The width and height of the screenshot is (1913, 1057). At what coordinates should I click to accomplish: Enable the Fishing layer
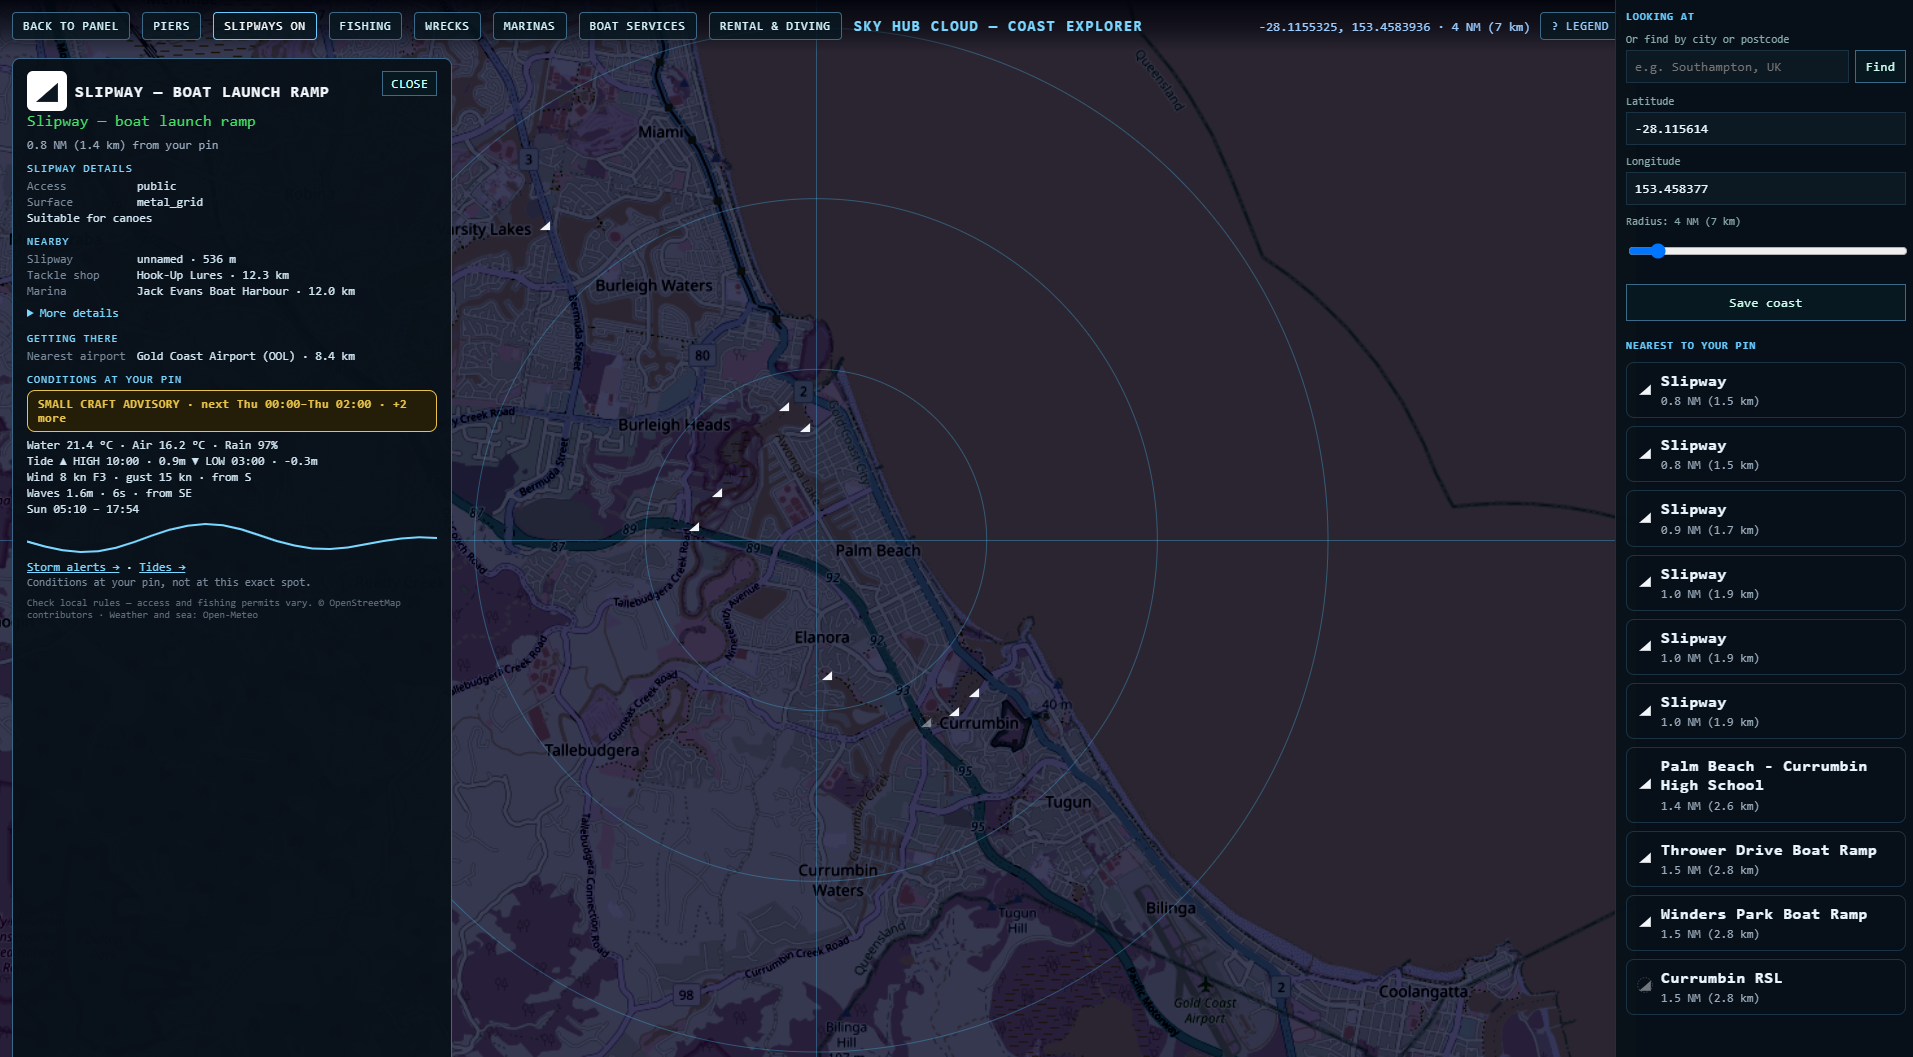[365, 26]
